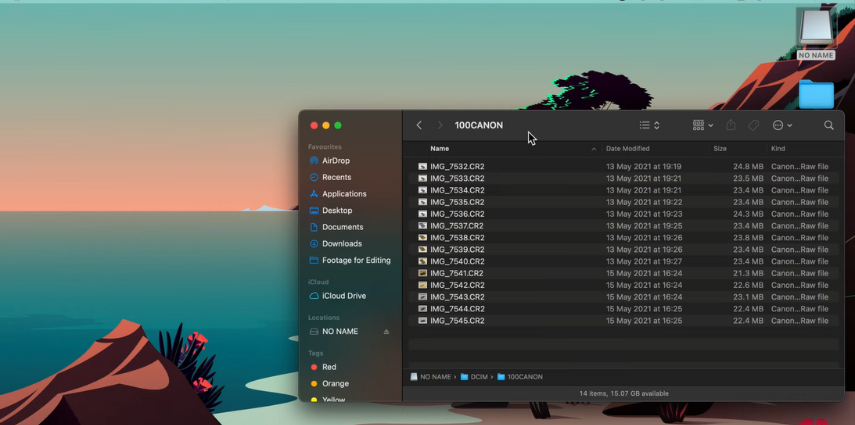Go back with the left chevron
Viewport: 855px width, 425px height.
[419, 125]
